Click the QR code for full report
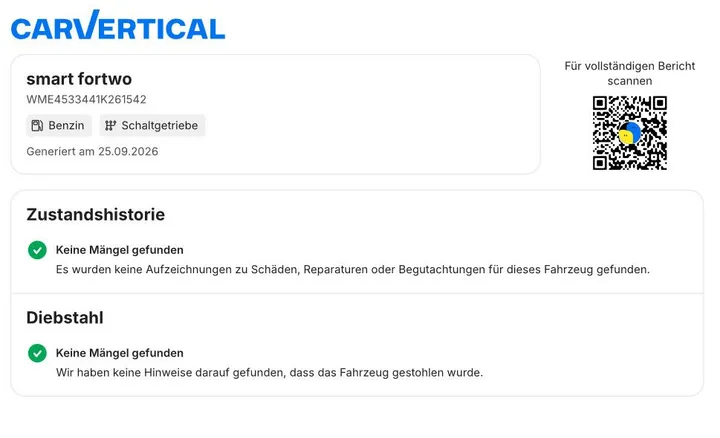720x438 pixels. coord(630,133)
